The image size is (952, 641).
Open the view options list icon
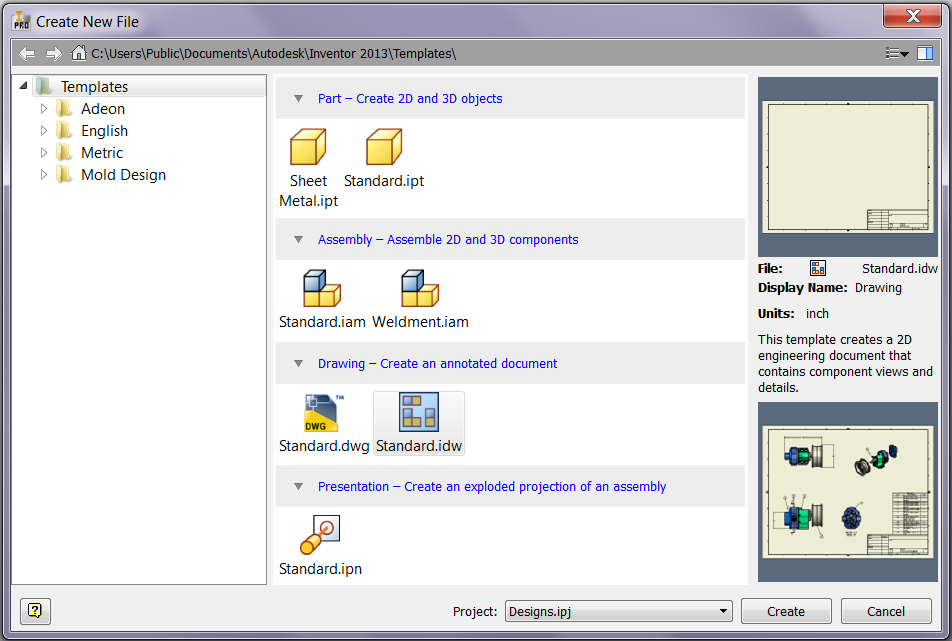point(897,53)
